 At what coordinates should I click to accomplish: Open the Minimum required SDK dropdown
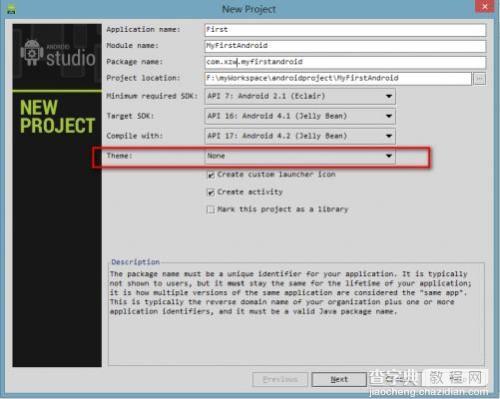pyautogui.click(x=300, y=96)
